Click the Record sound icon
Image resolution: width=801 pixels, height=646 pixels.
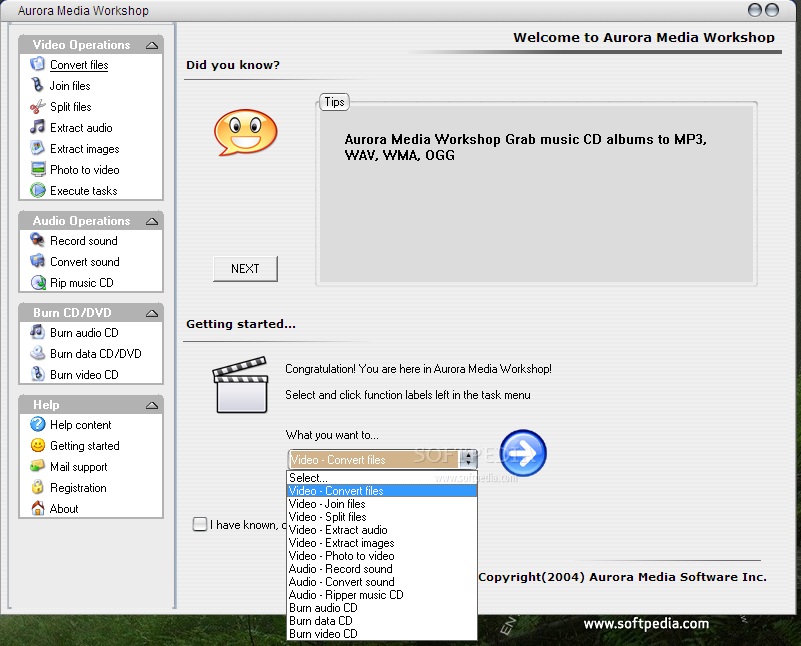(37, 240)
